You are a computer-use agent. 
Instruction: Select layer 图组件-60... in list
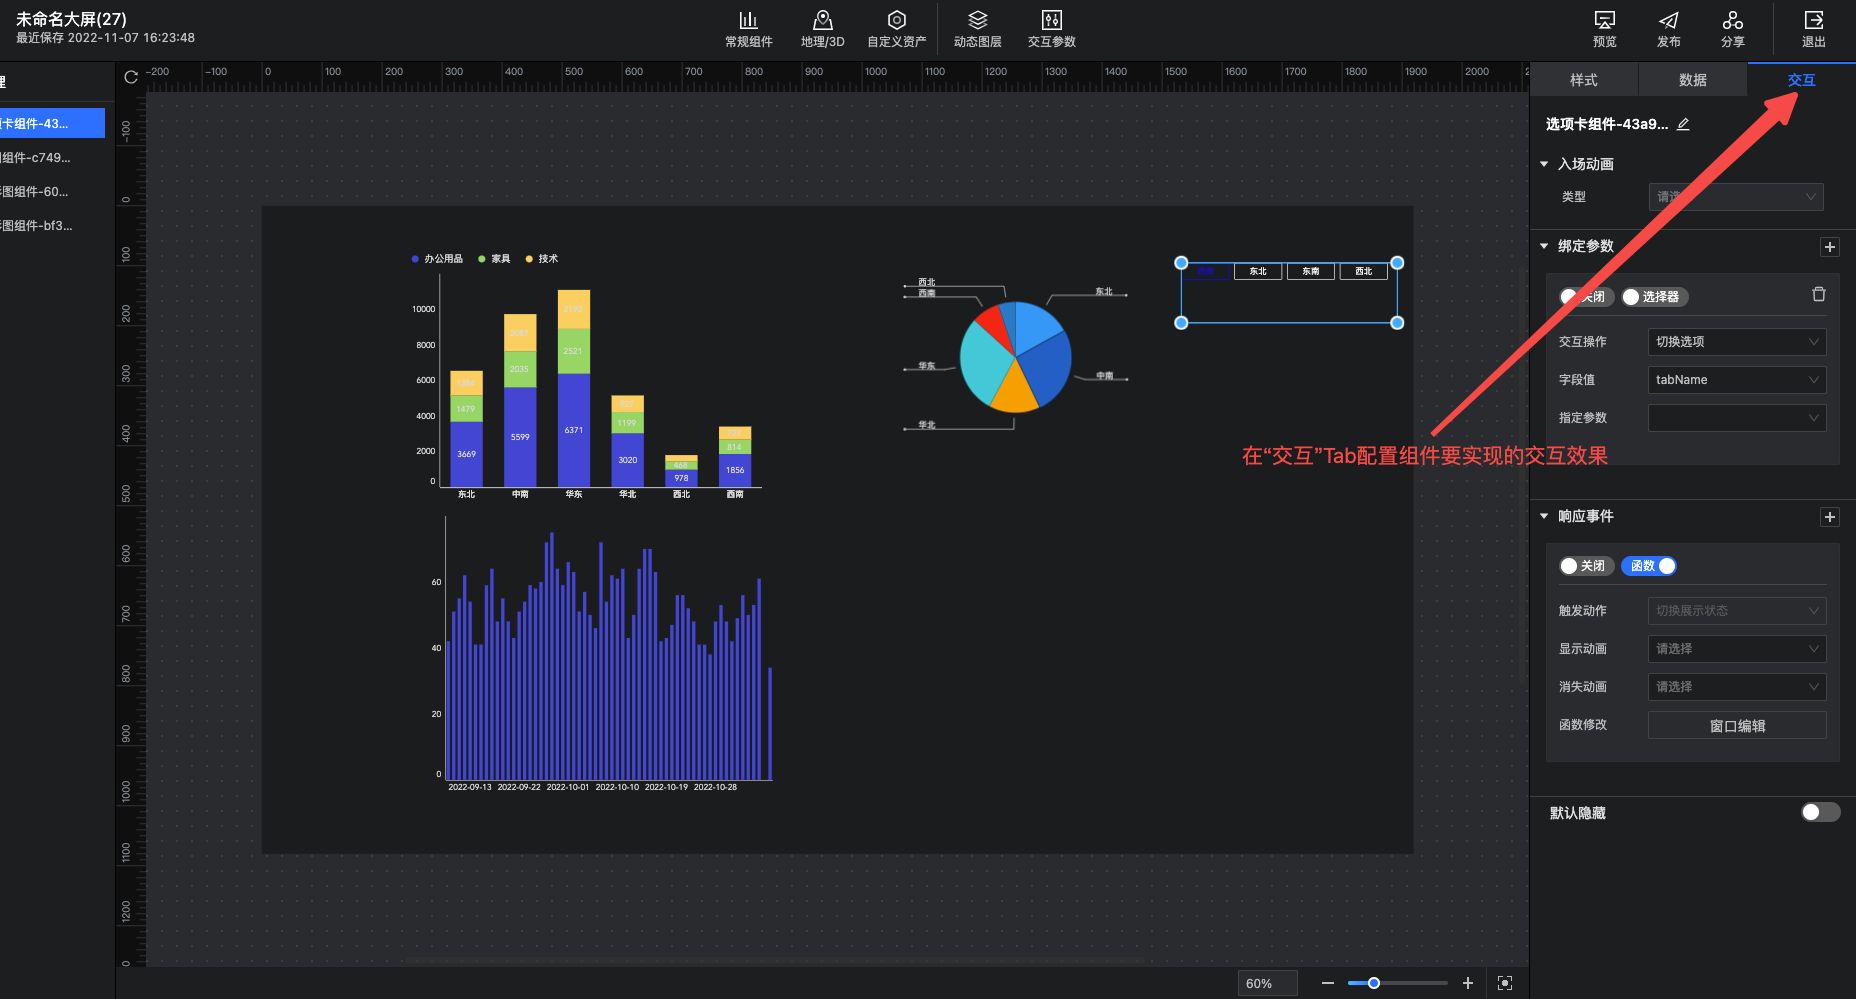click(x=52, y=192)
